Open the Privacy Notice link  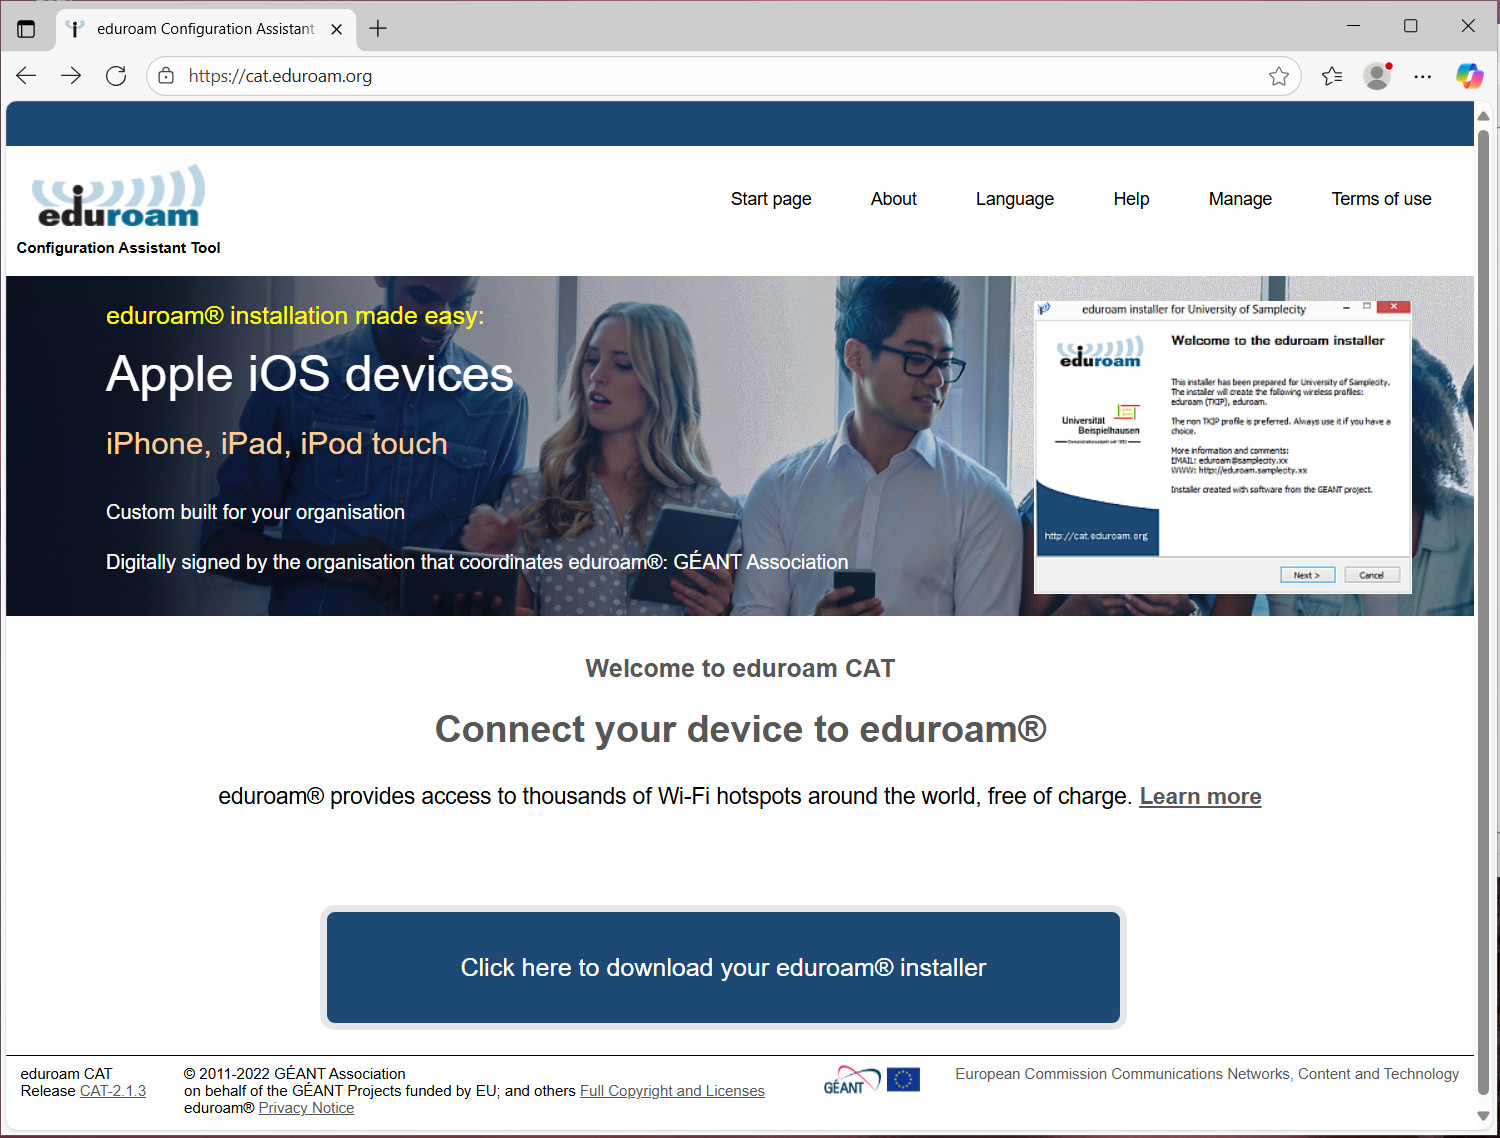coord(306,1108)
